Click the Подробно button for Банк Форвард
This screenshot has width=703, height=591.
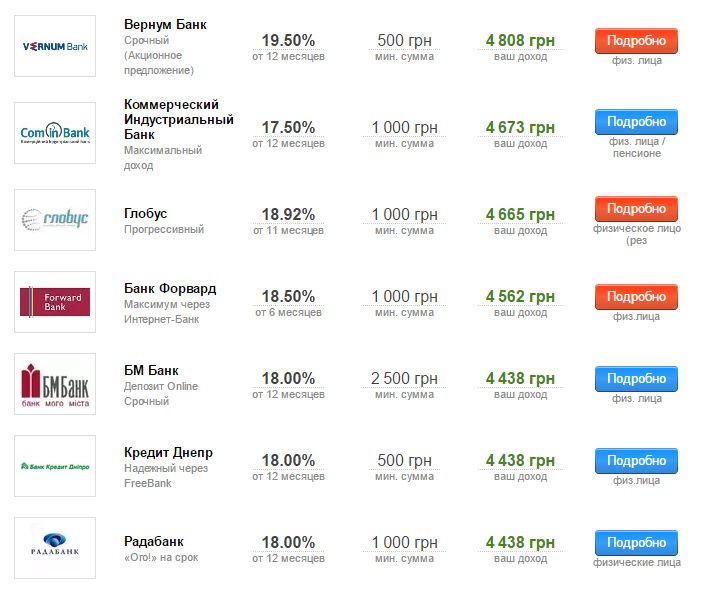tap(636, 297)
